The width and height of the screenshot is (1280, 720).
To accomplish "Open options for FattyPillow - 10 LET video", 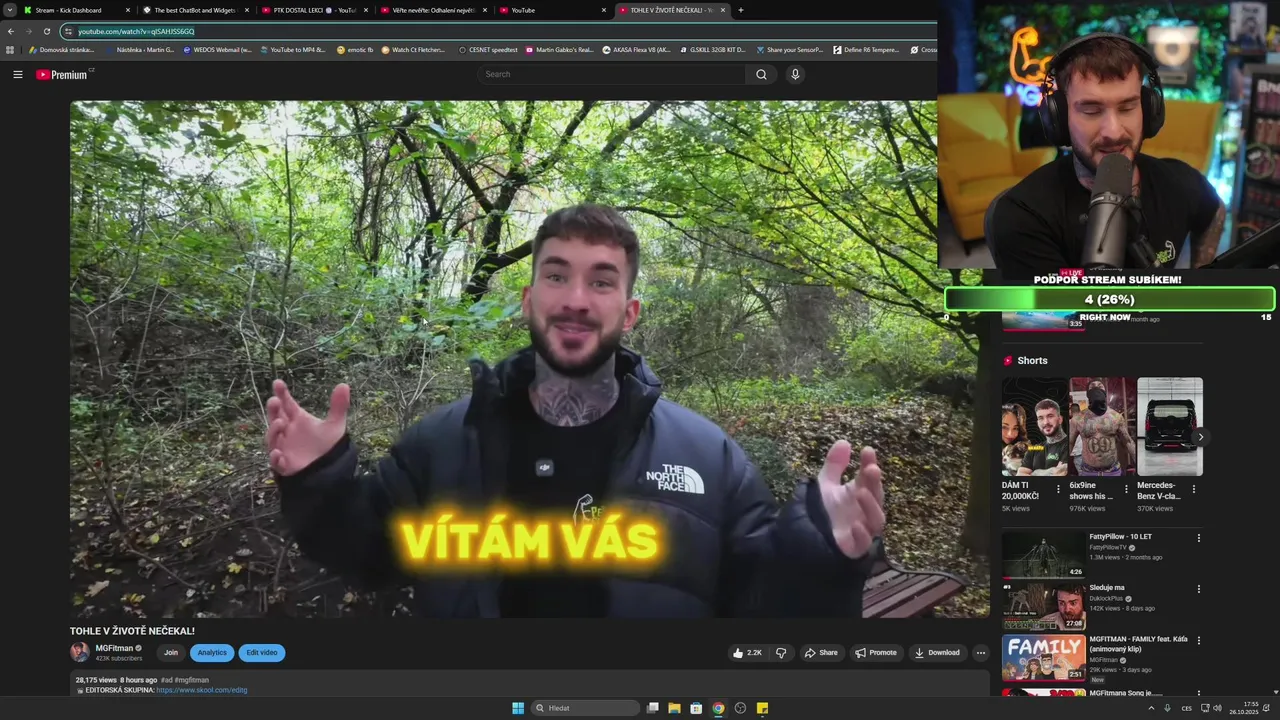I will [1199, 538].
